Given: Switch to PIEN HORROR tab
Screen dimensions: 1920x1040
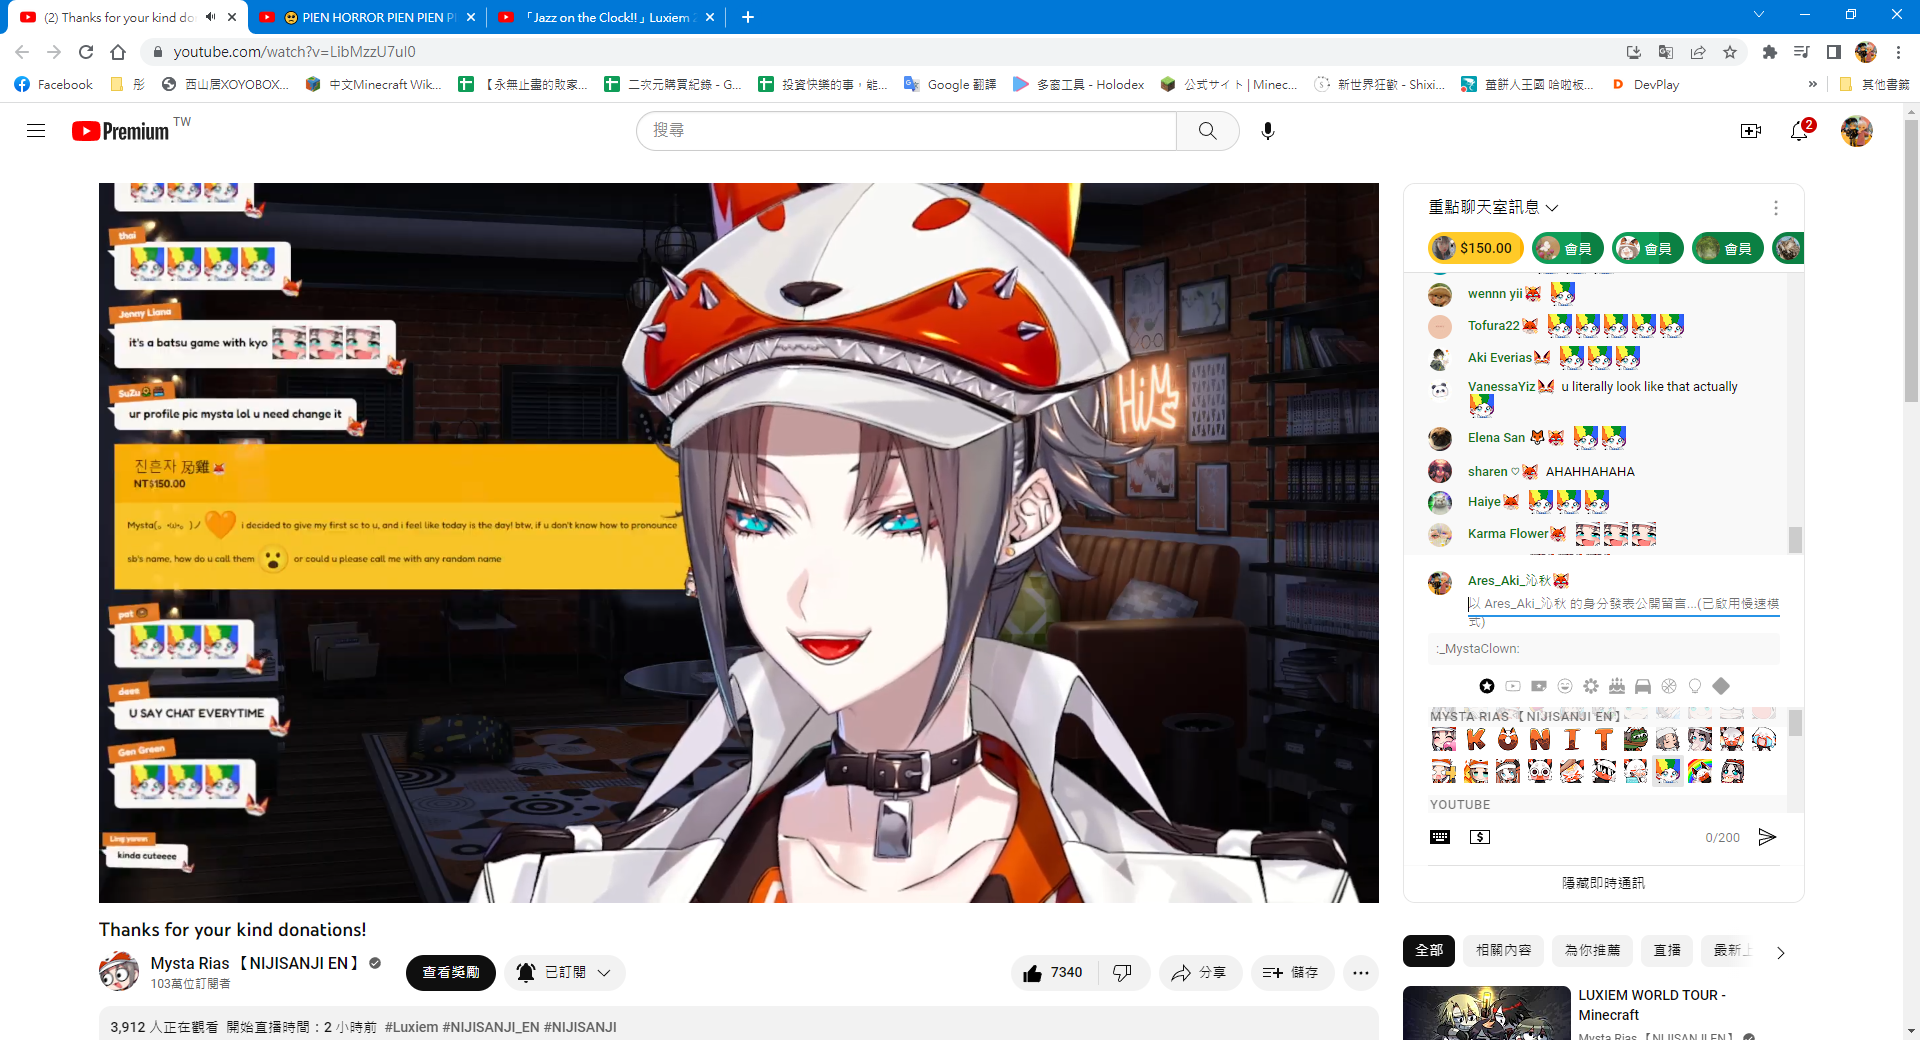Looking at the screenshot, I should point(368,17).
